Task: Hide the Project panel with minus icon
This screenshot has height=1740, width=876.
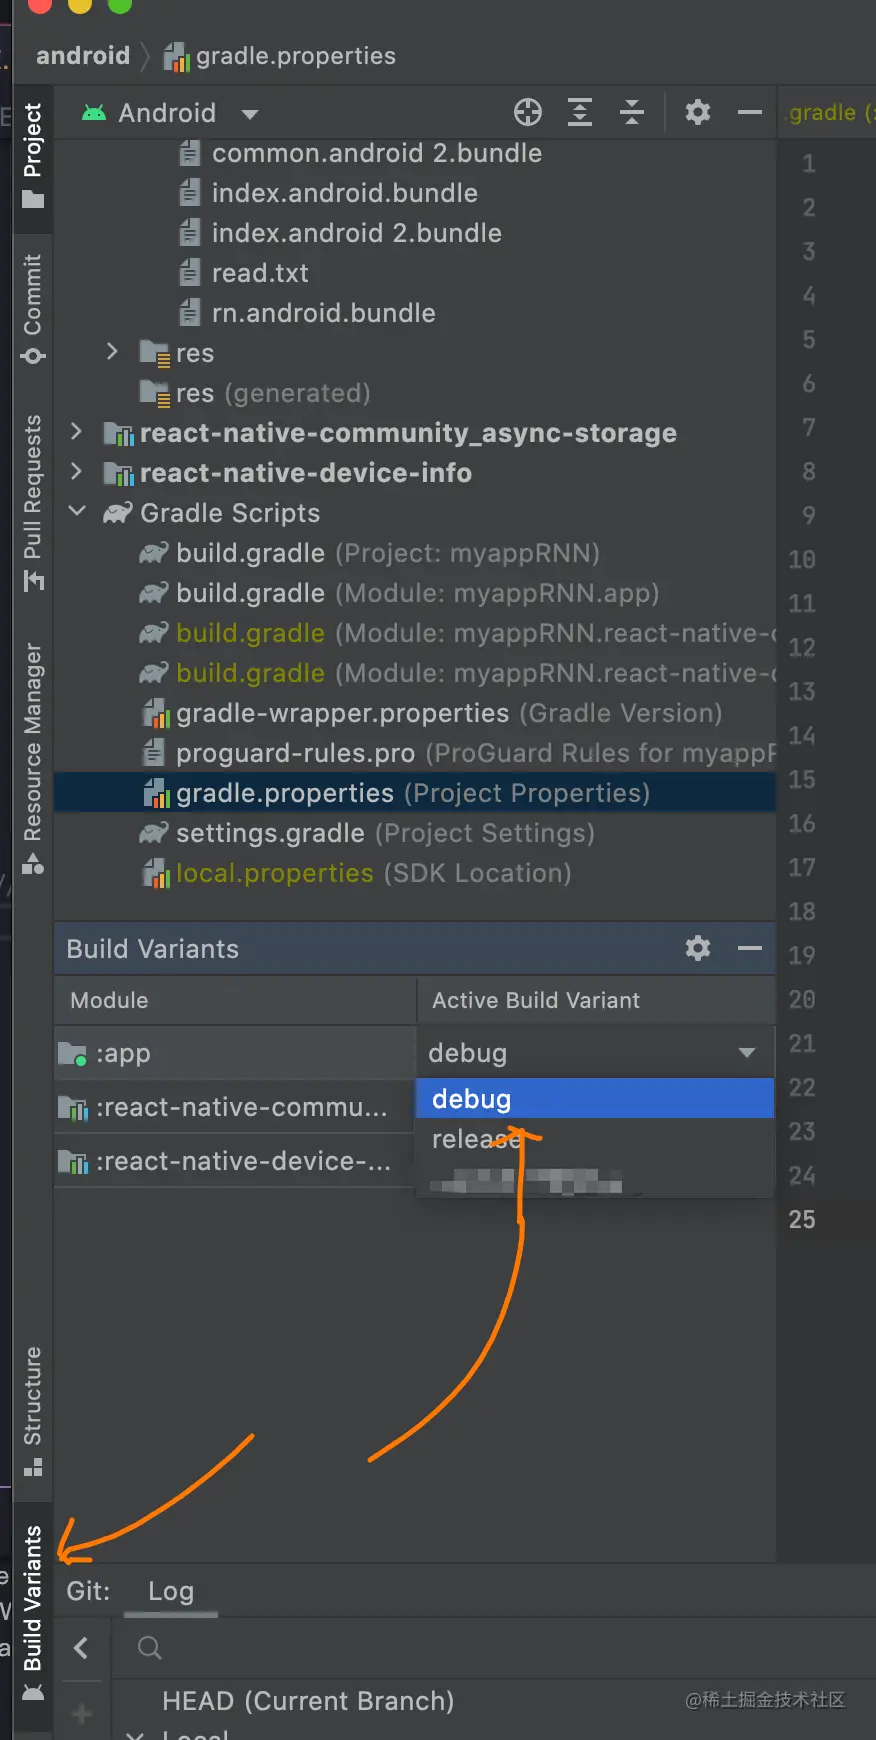Action: 750,113
